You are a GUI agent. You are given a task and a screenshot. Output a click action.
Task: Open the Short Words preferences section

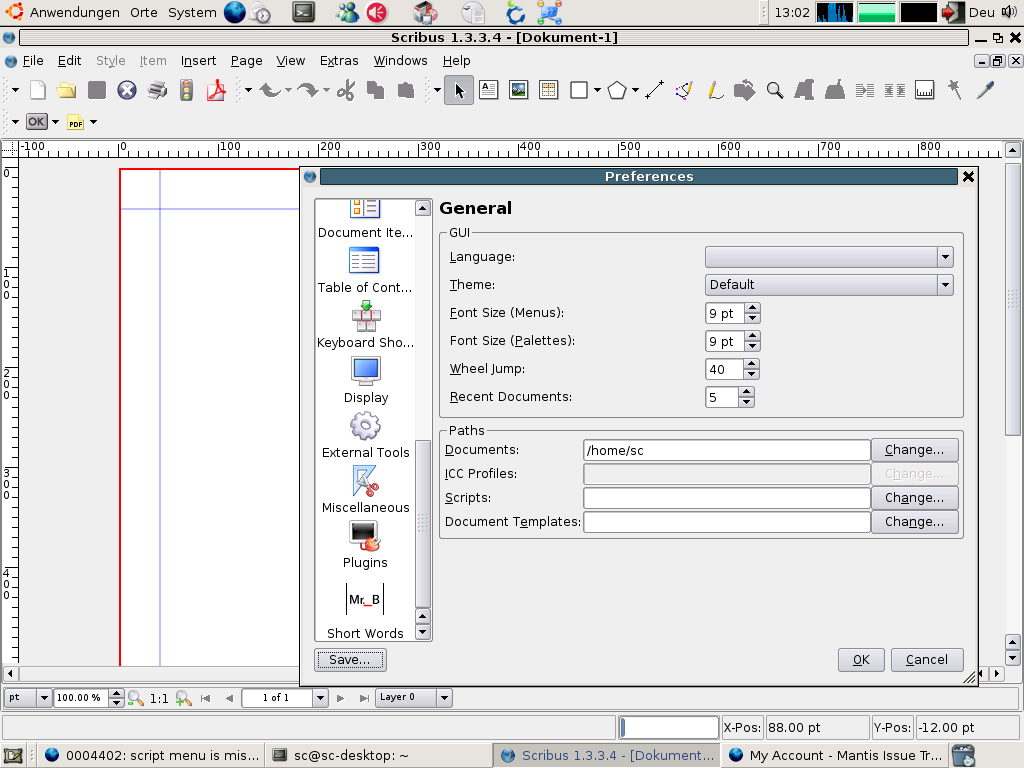point(365,608)
